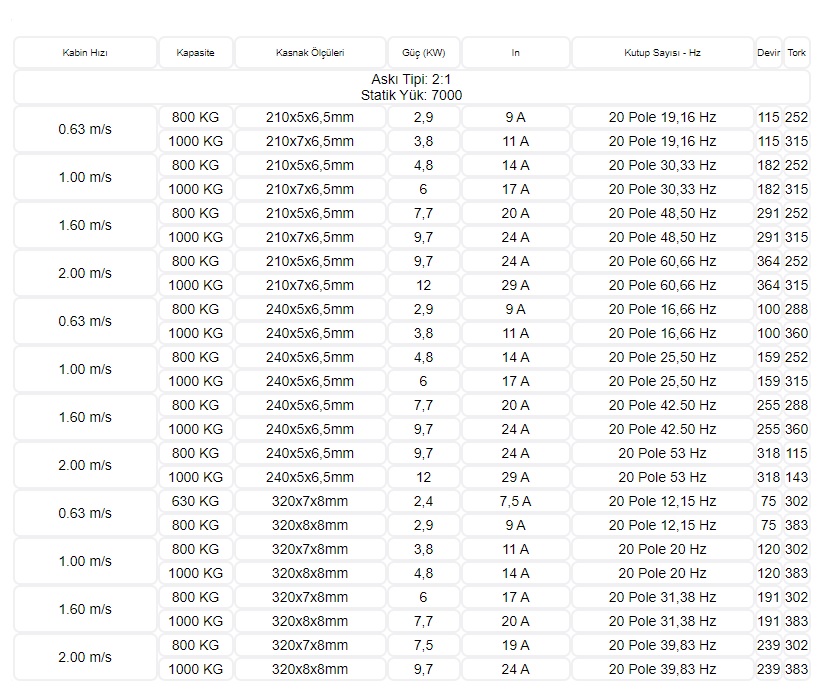Select the Kutup Sayısı - Hz header

[662, 52]
